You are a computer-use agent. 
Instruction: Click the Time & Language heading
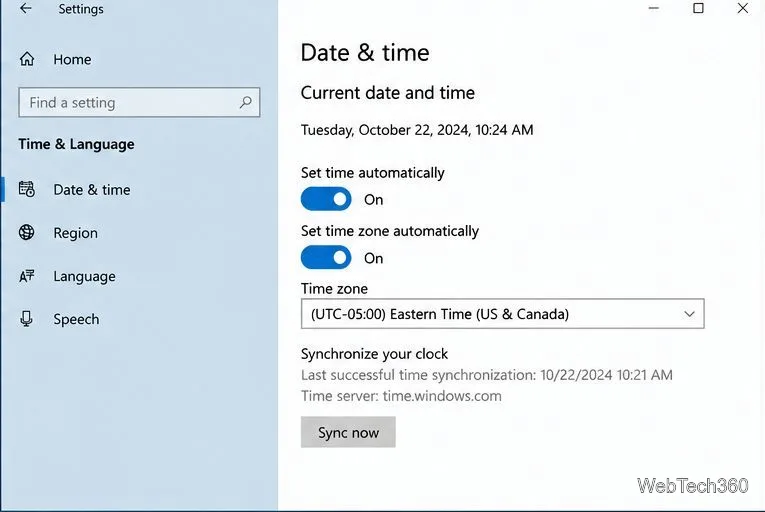click(x=77, y=144)
